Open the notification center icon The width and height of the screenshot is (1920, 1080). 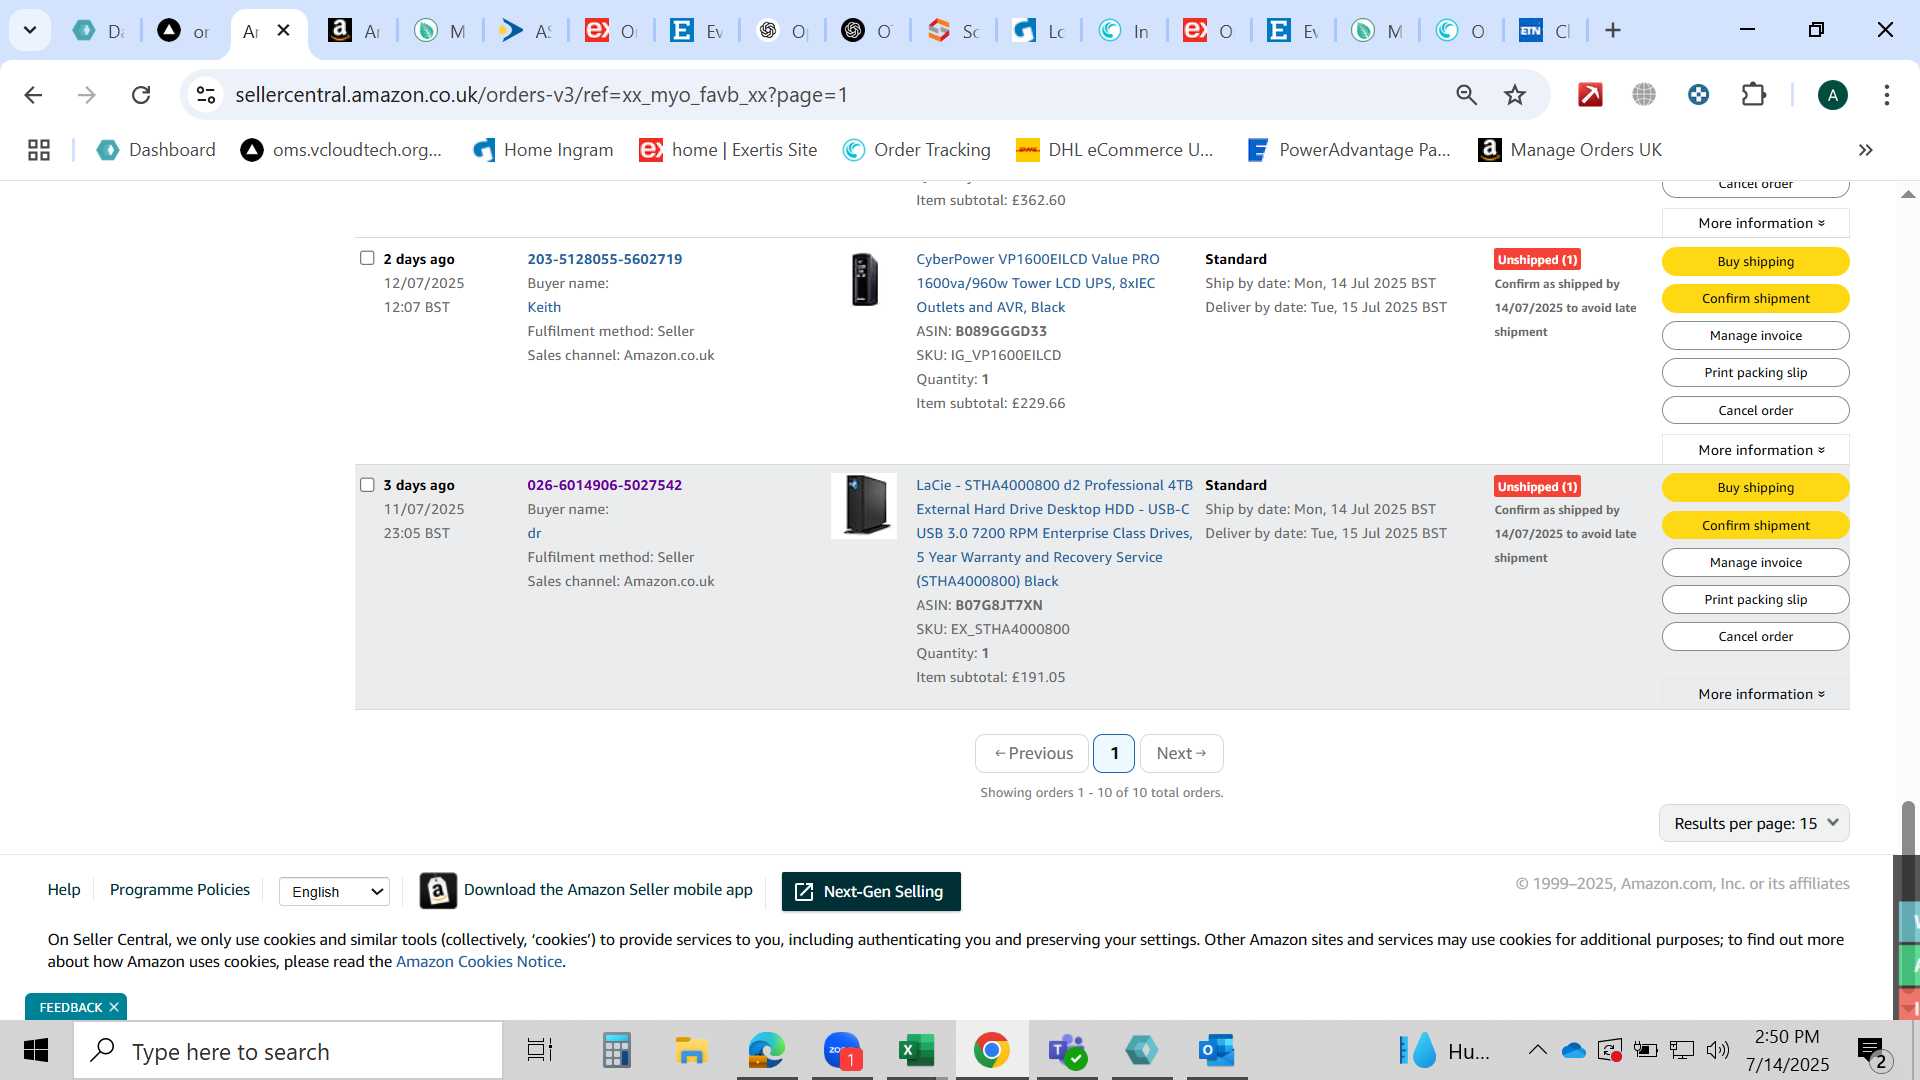point(1872,1051)
